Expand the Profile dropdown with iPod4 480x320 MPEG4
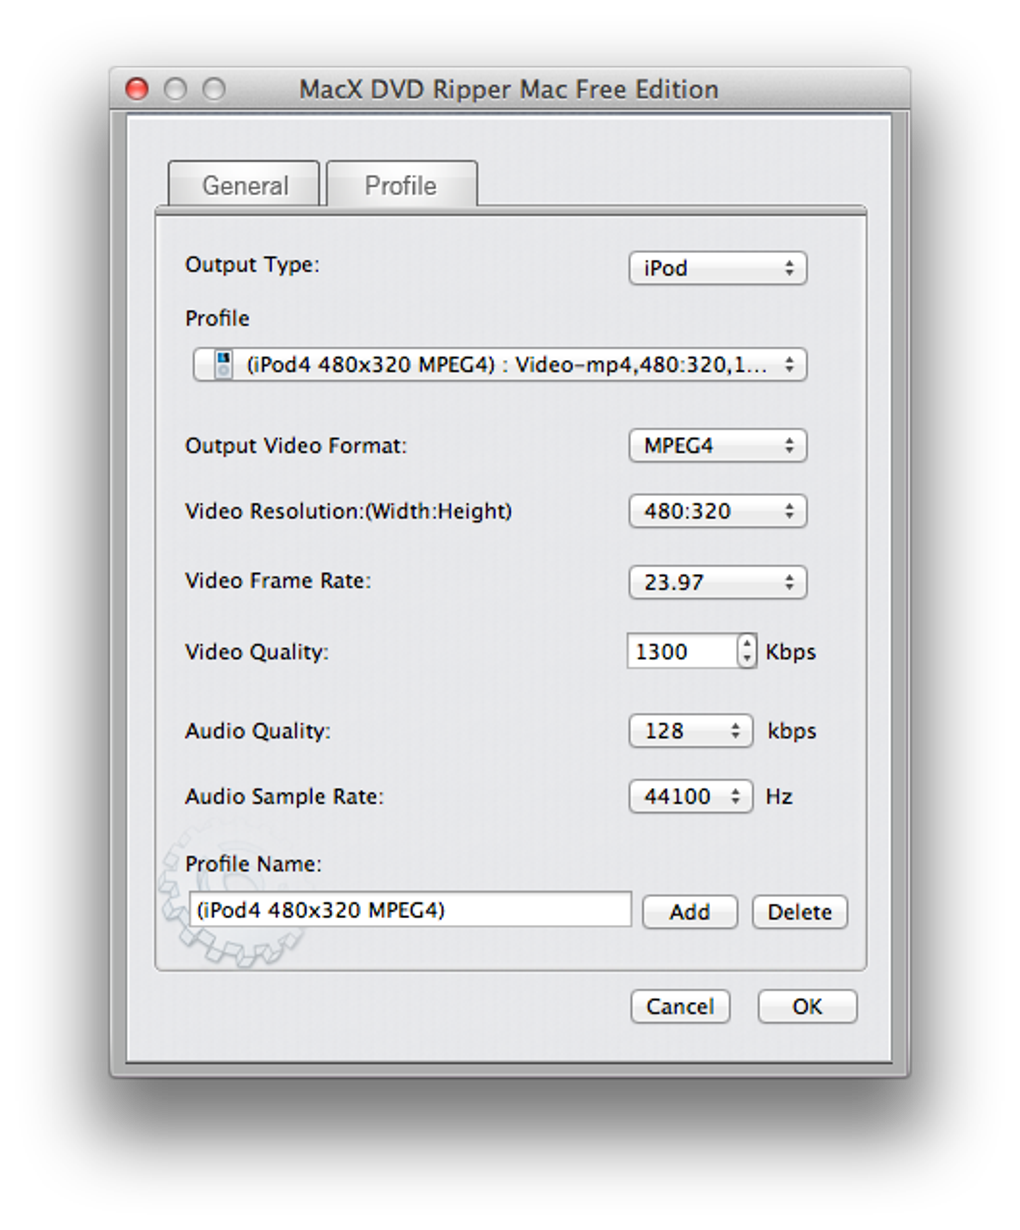 click(x=499, y=365)
